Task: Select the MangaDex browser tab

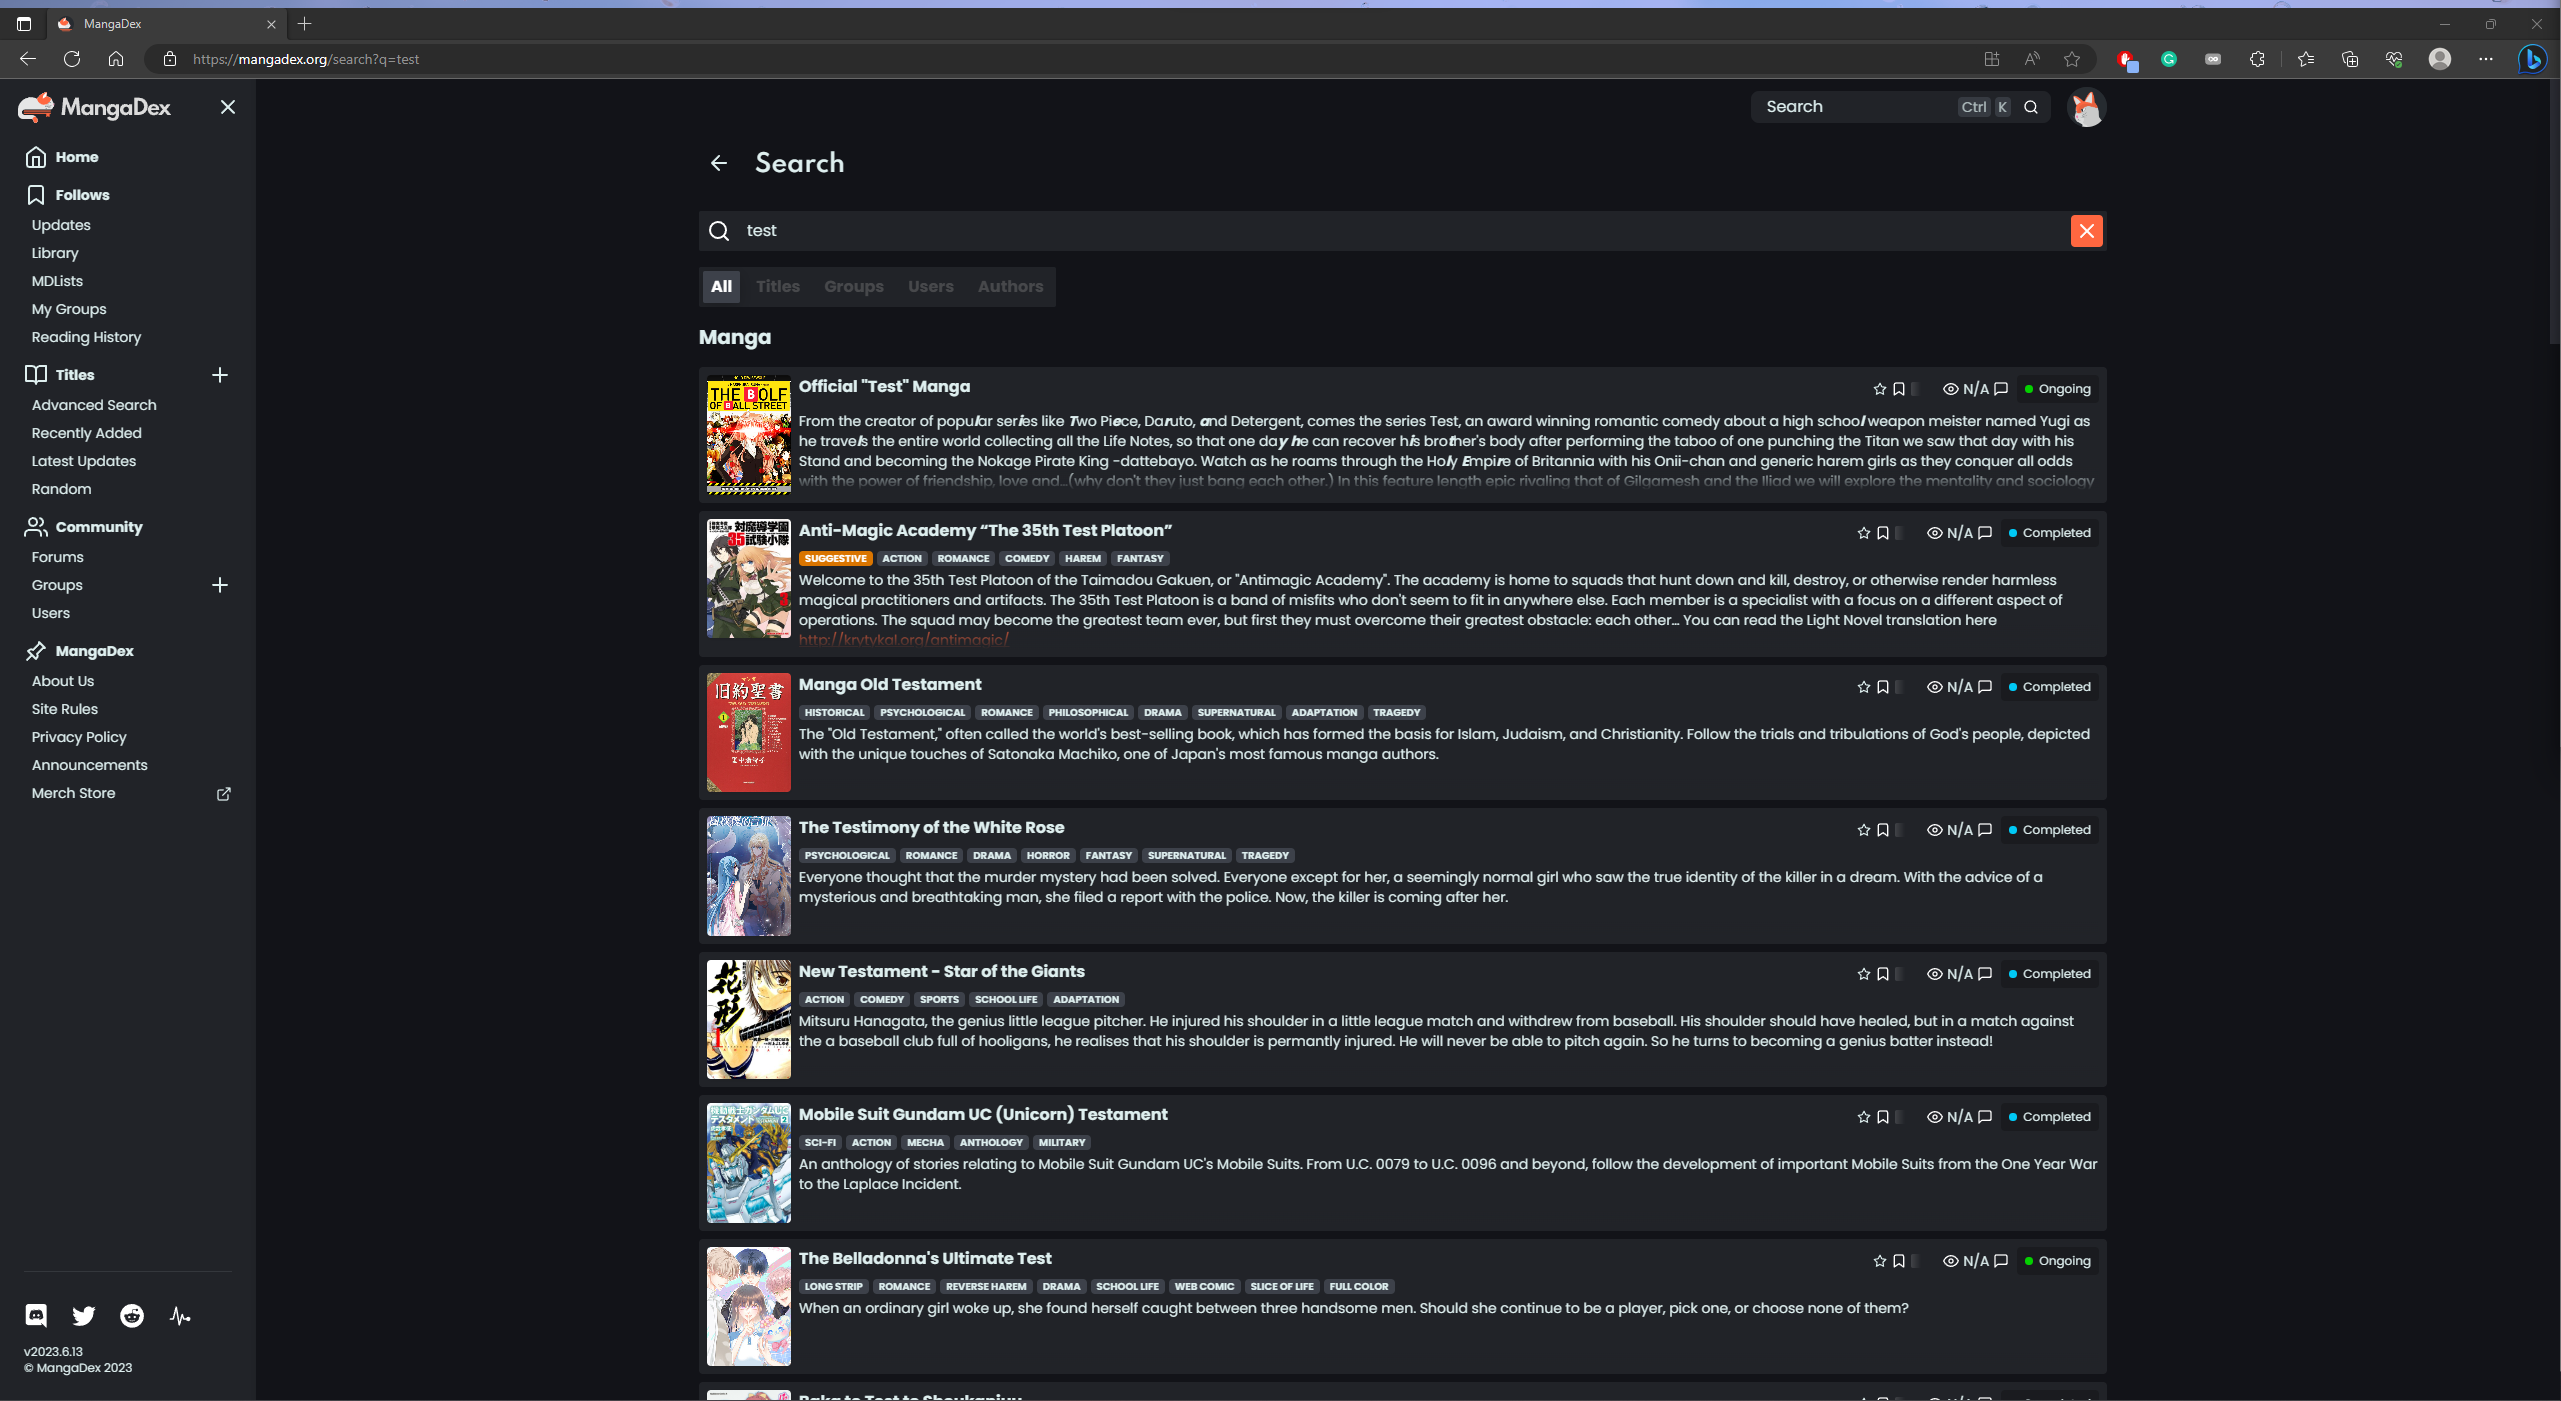Action: pos(167,24)
